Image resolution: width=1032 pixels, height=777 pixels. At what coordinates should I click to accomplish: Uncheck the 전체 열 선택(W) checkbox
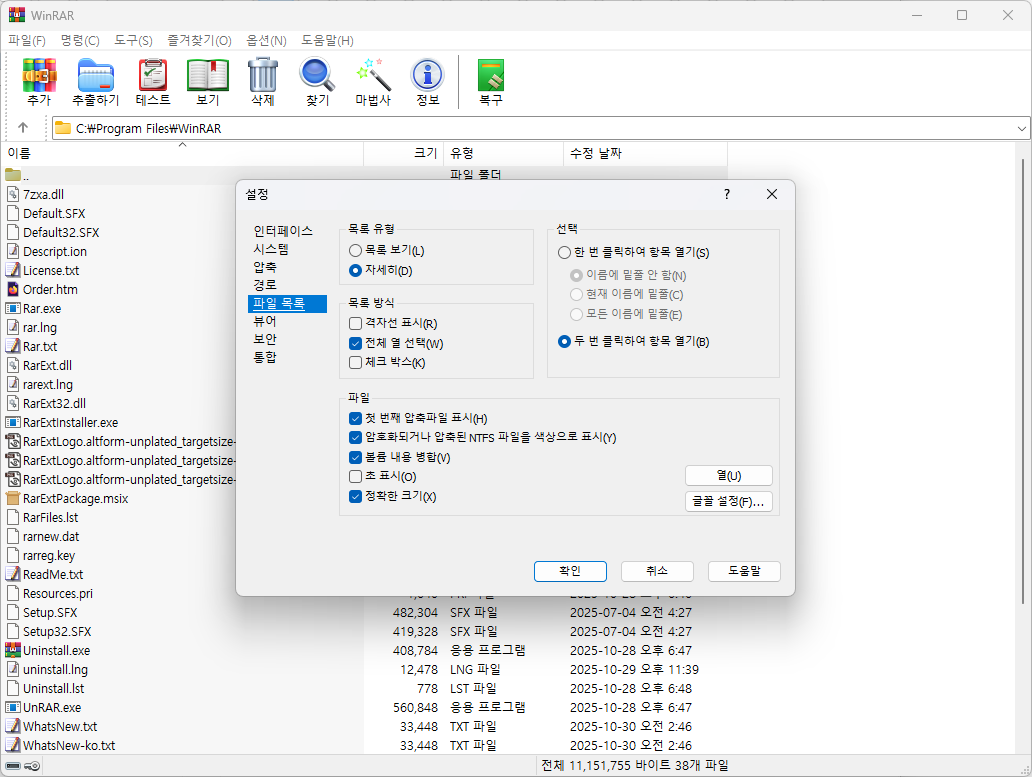click(x=355, y=343)
